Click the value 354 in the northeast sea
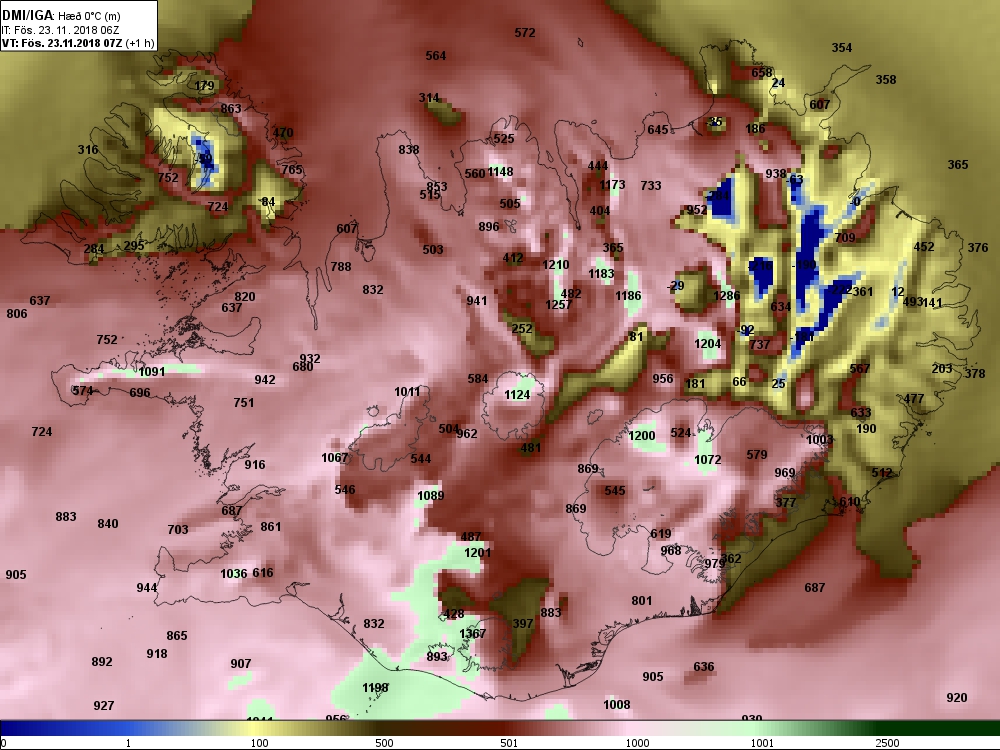Screen dimensions: 1000x750 [842, 48]
